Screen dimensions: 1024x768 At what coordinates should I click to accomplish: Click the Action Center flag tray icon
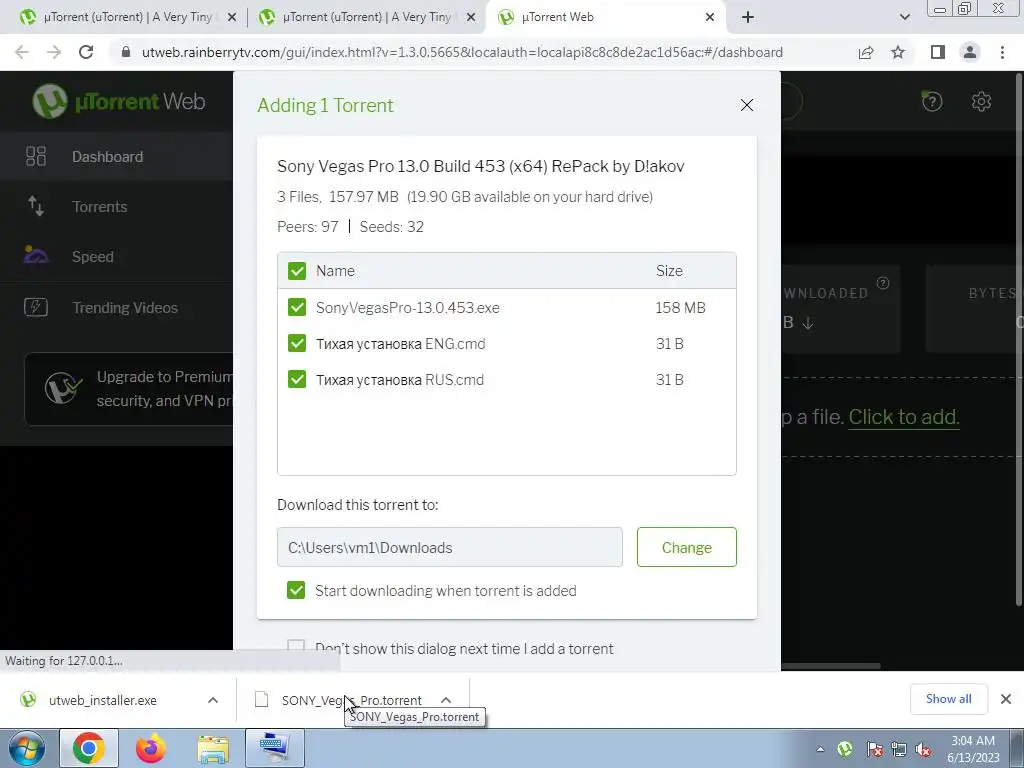874,749
